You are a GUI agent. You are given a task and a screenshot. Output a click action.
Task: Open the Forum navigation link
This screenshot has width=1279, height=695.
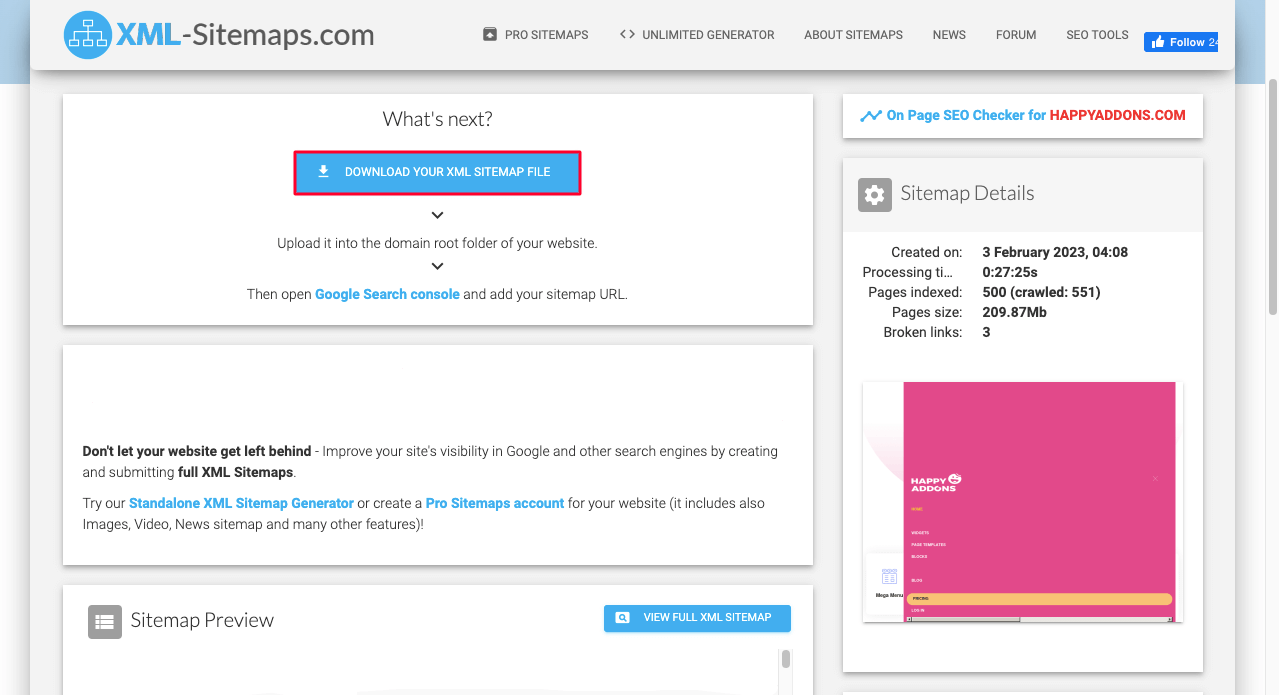pos(1015,35)
